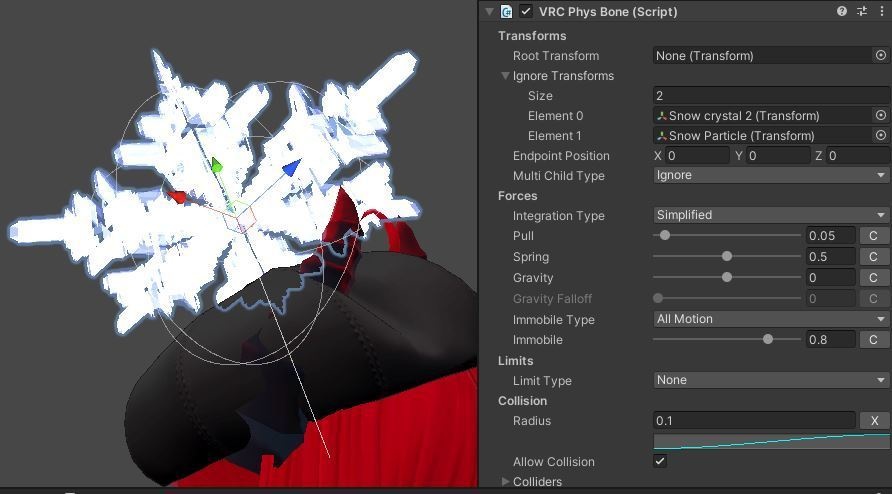Open the Integration Type dropdown
892x494 pixels.
click(x=771, y=215)
